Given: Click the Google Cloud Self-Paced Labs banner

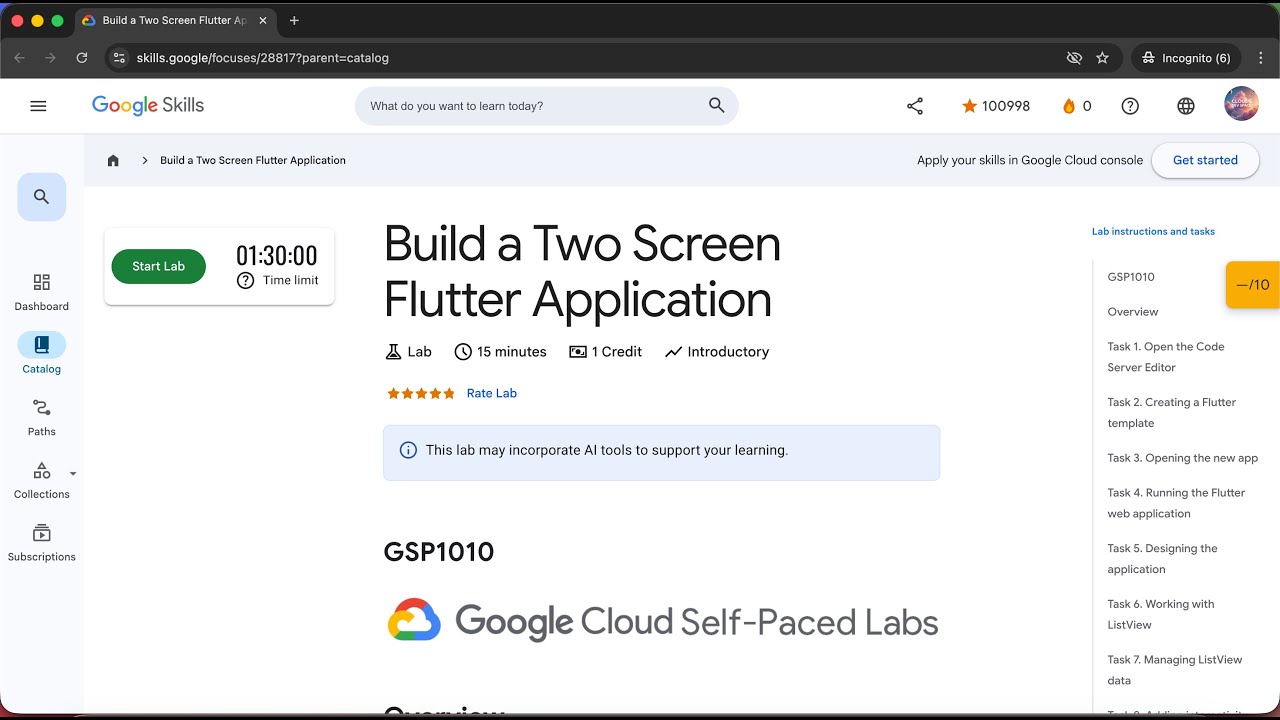Looking at the screenshot, I should coord(662,621).
